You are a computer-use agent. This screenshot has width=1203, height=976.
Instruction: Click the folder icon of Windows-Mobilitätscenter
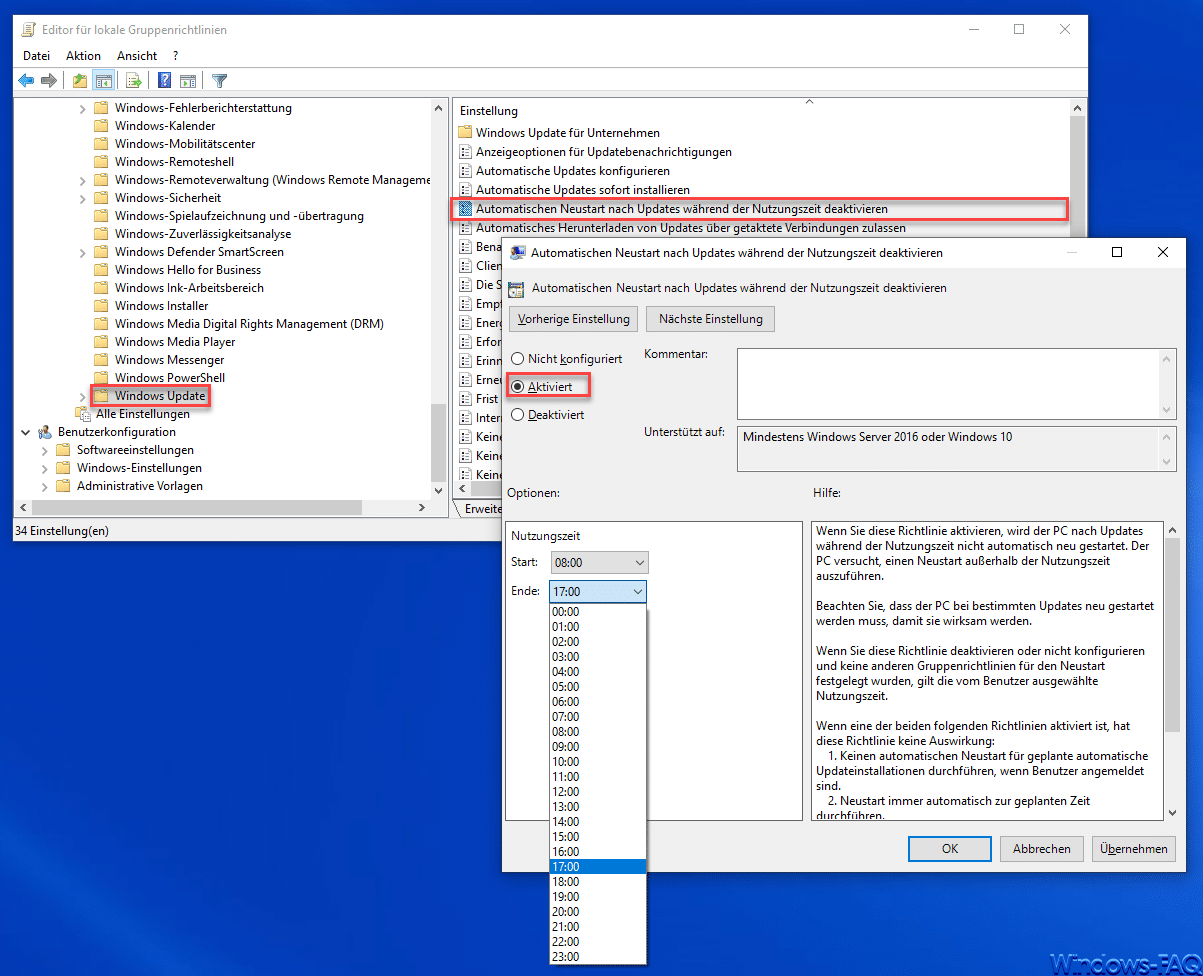100,144
